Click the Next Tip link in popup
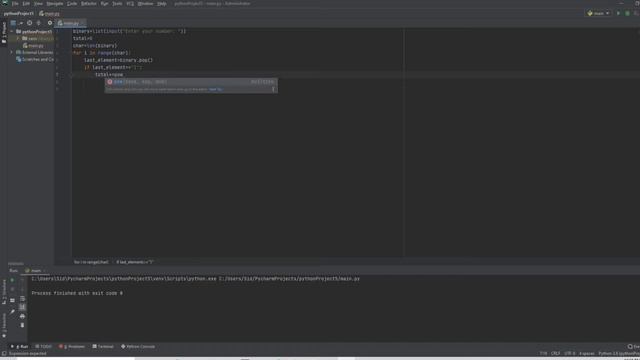 point(216,89)
